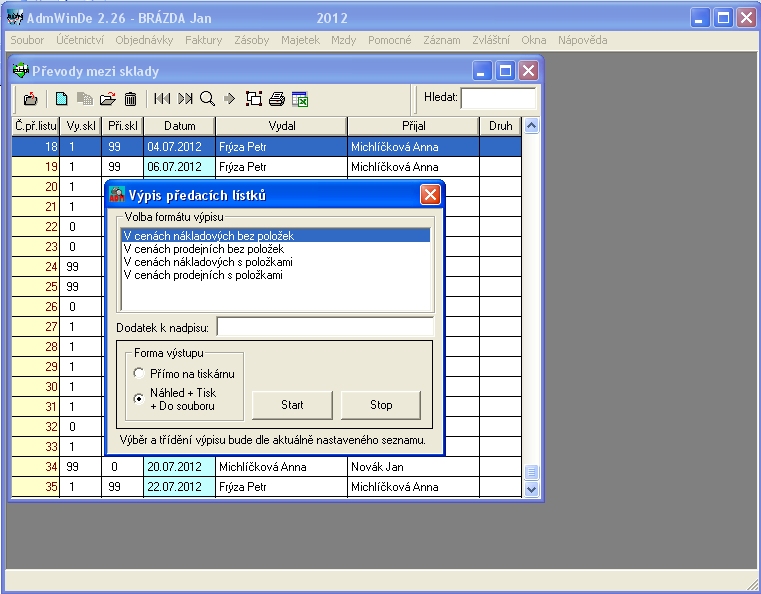Click the copy record toolbar icon
Screen dimensions: 761x594
[x=85, y=99]
